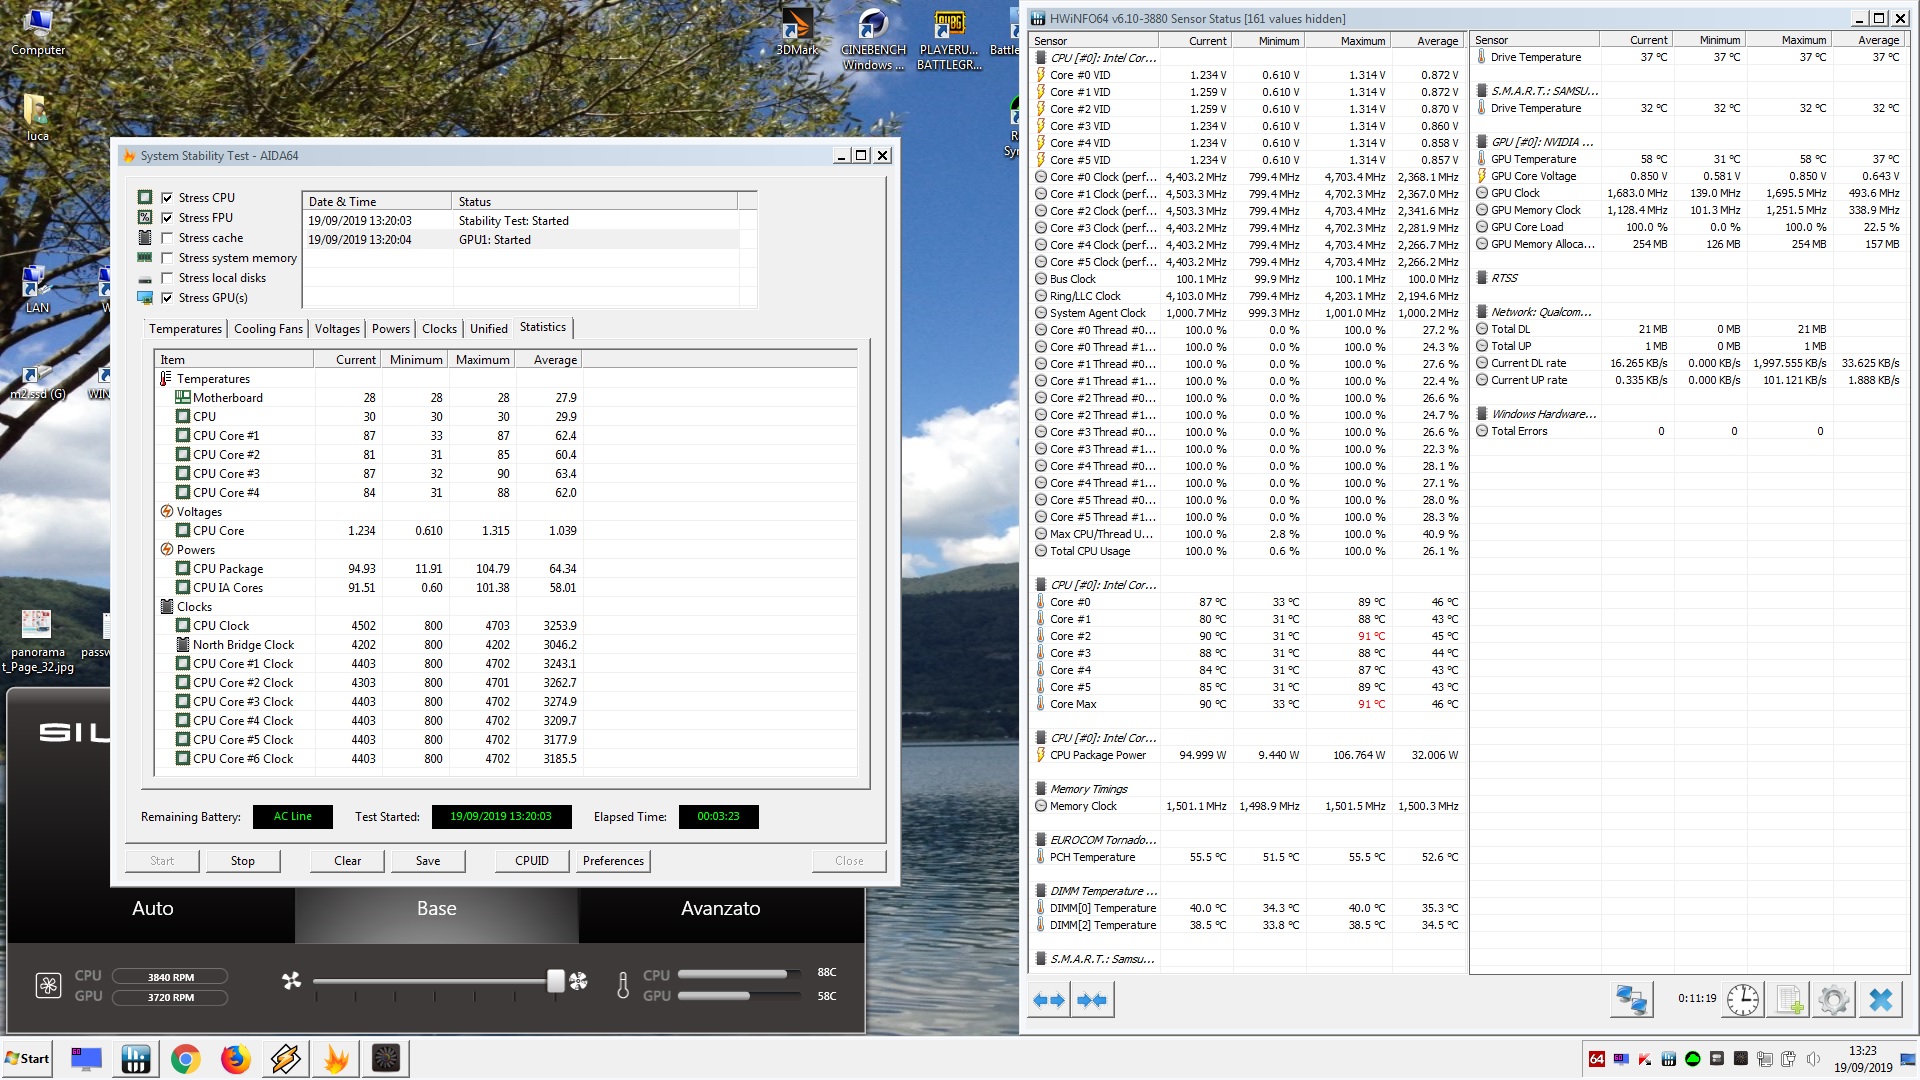Click the Maximum column header in HWiNFO left pane
Screen dimensions: 1920x1080
[x=1347, y=41]
